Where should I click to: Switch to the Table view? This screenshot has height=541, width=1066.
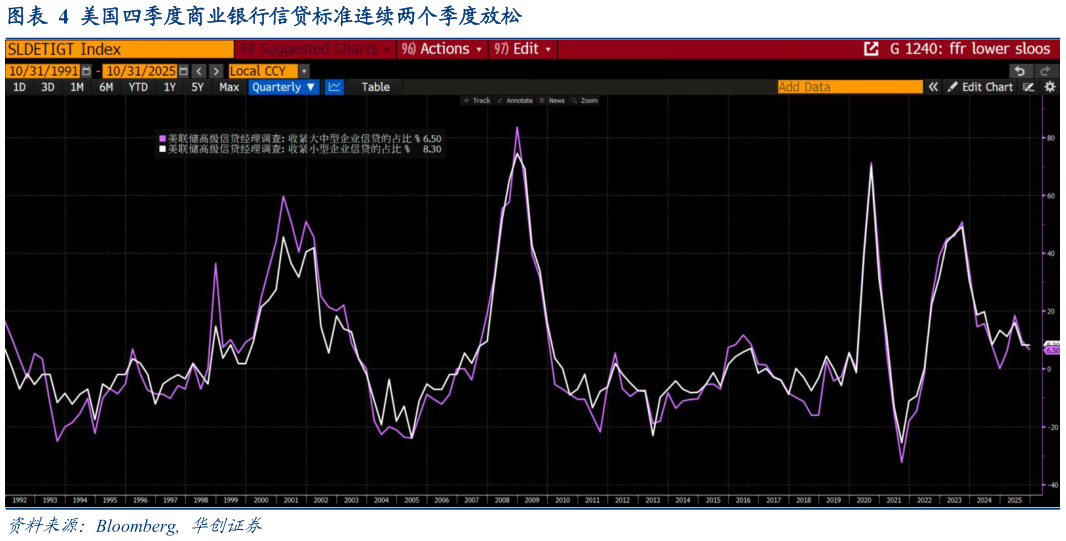point(375,87)
